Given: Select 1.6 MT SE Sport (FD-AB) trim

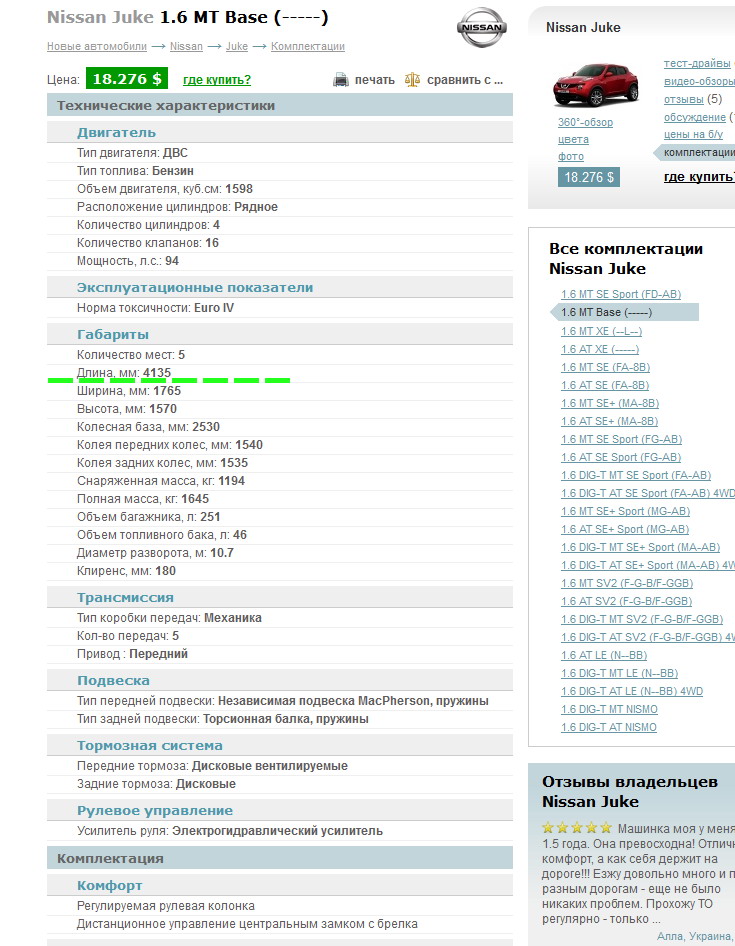Looking at the screenshot, I should (620, 294).
